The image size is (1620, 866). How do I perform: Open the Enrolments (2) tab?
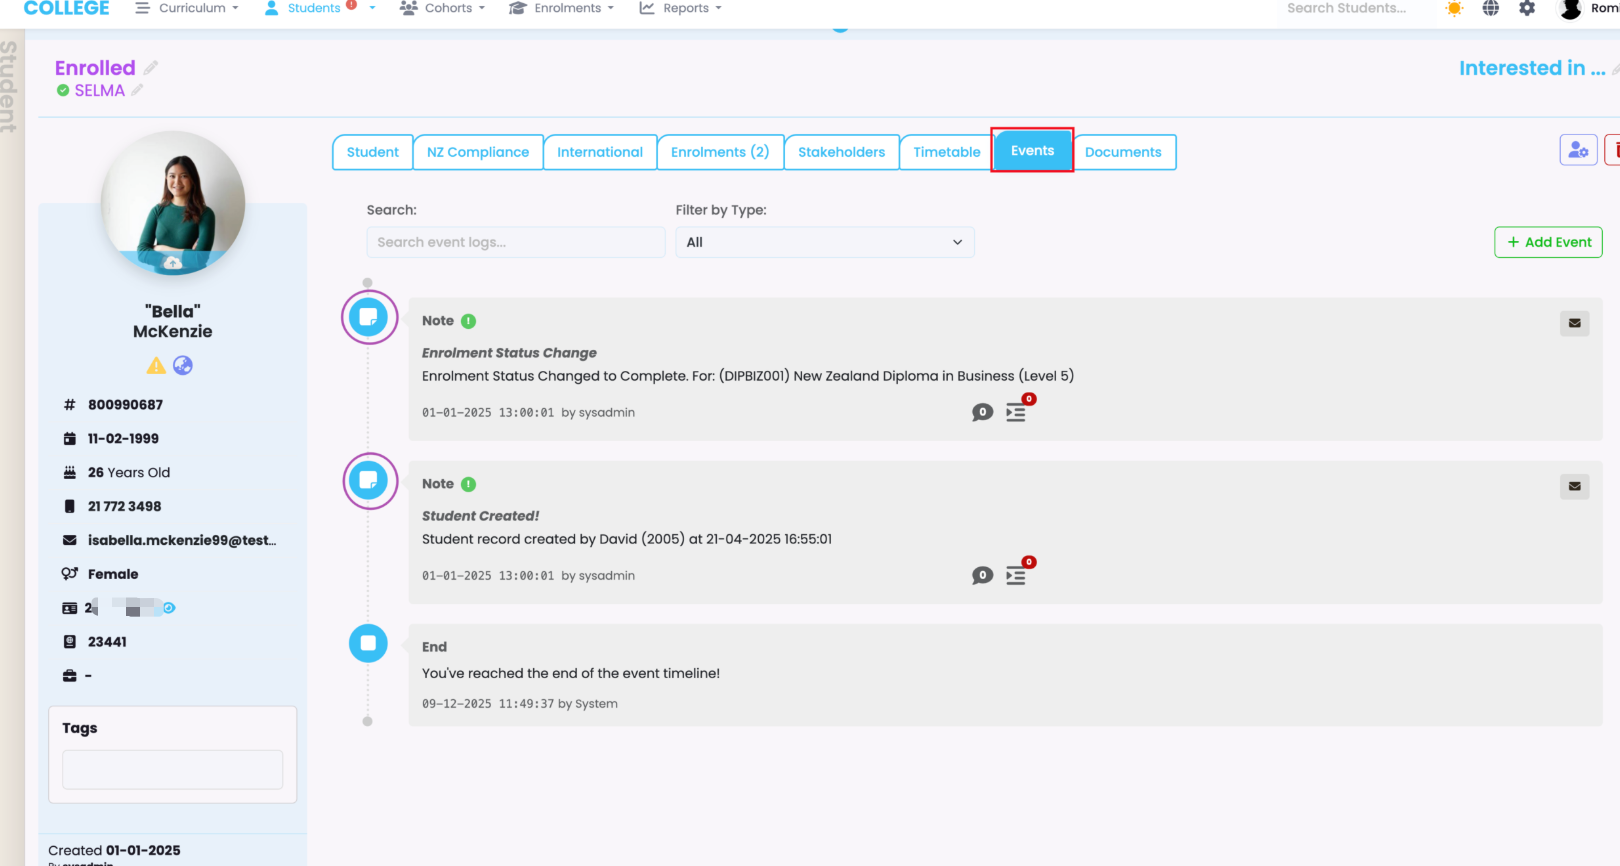pos(720,152)
